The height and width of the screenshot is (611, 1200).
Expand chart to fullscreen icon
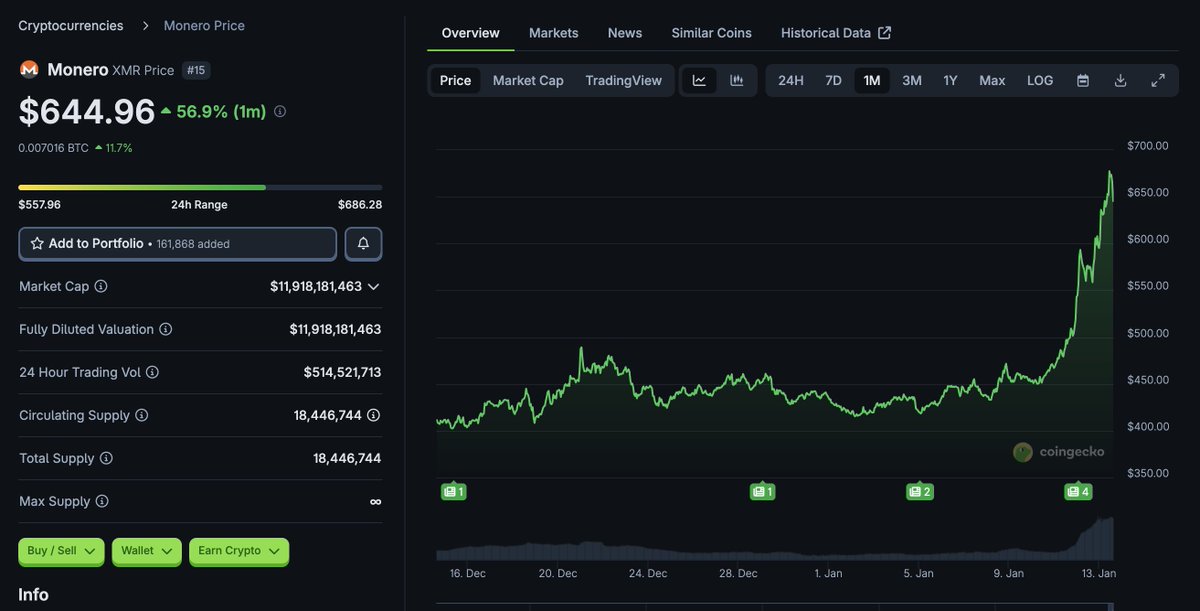click(x=1158, y=80)
